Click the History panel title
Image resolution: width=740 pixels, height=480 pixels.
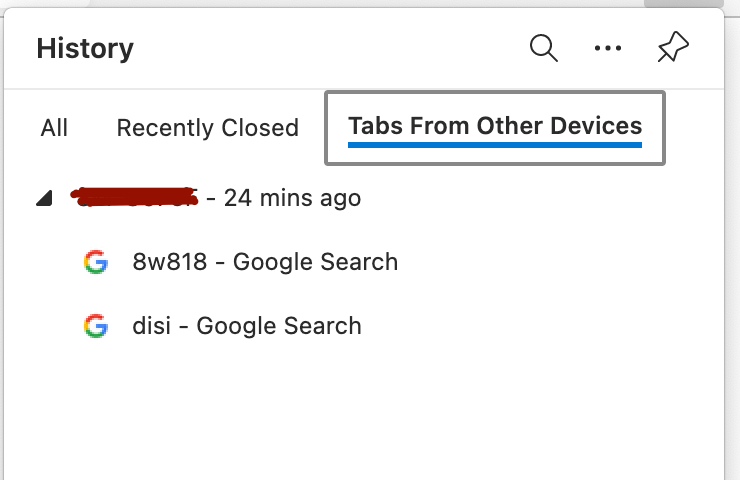click(85, 48)
